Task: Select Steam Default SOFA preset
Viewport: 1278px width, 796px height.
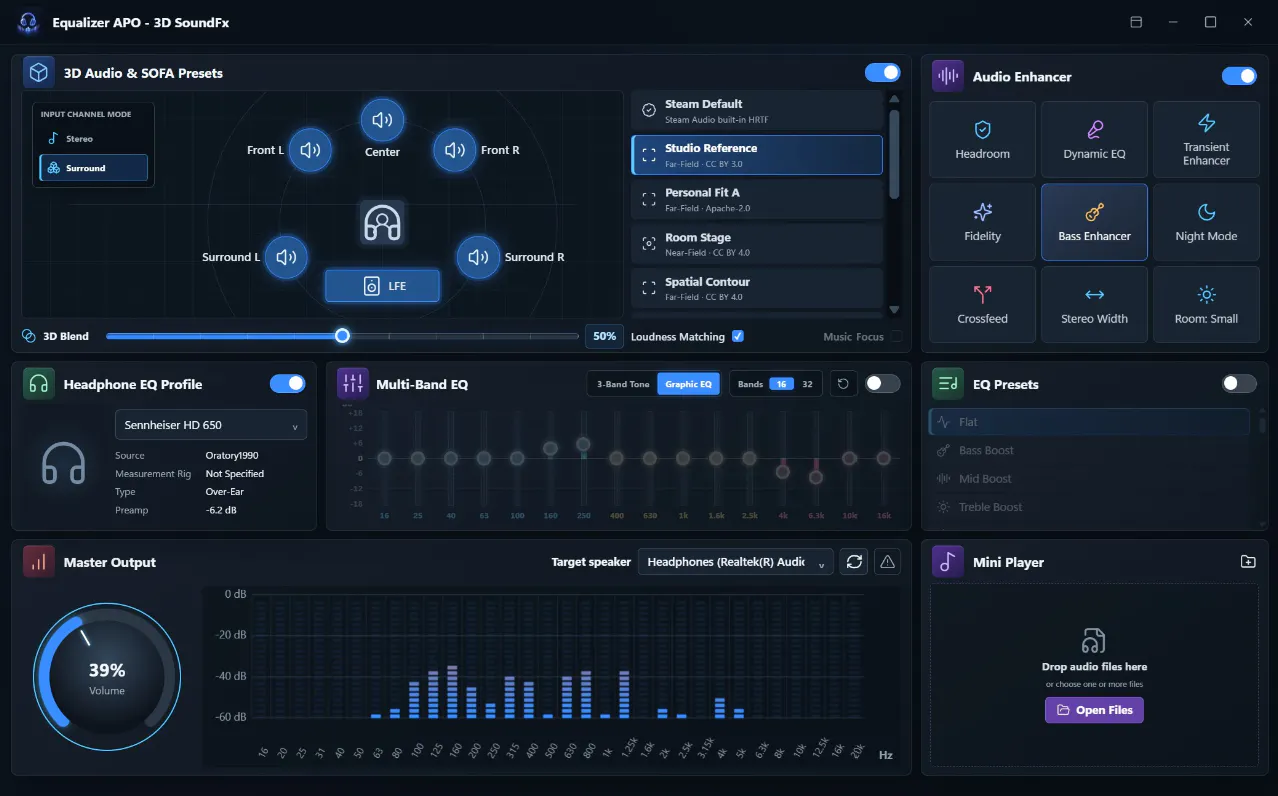Action: (757, 110)
